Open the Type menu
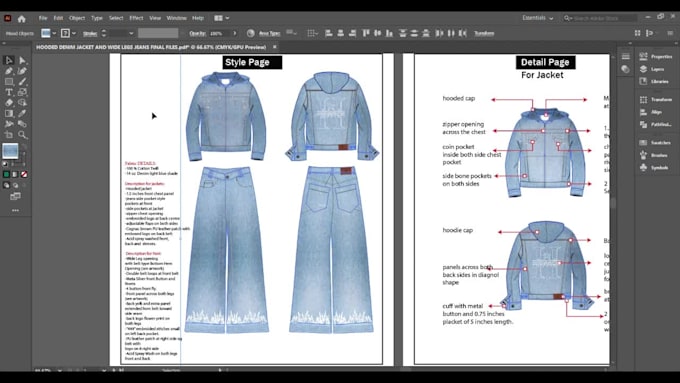 pyautogui.click(x=97, y=18)
